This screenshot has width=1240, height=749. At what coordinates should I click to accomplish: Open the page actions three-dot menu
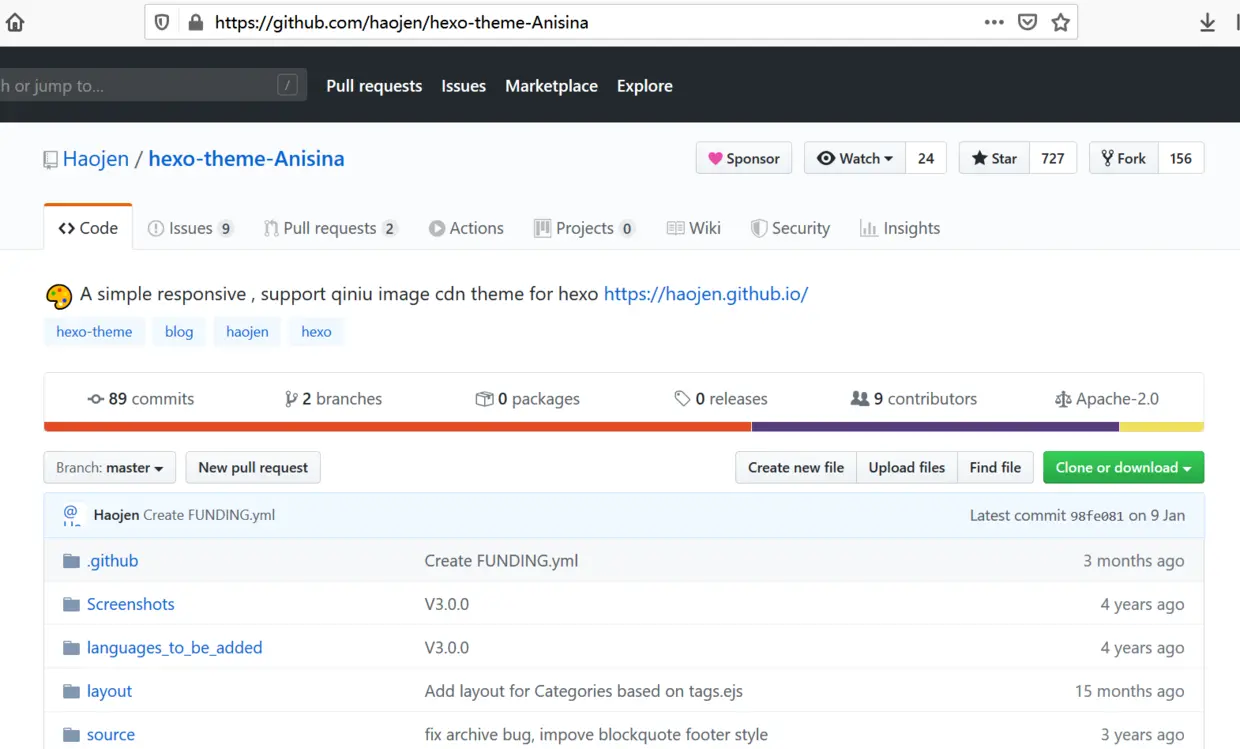click(994, 22)
